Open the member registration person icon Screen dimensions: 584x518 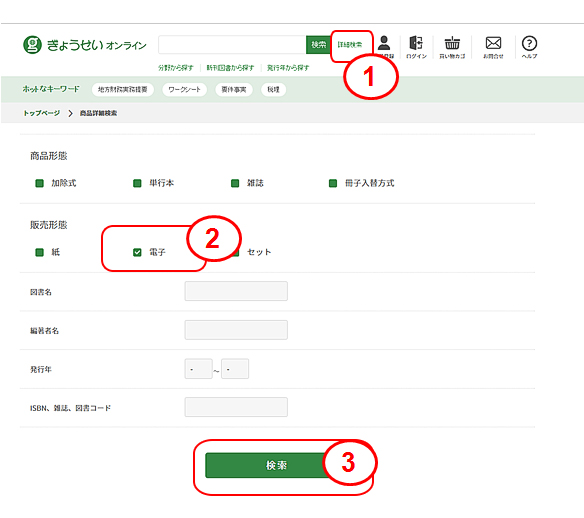[384, 44]
